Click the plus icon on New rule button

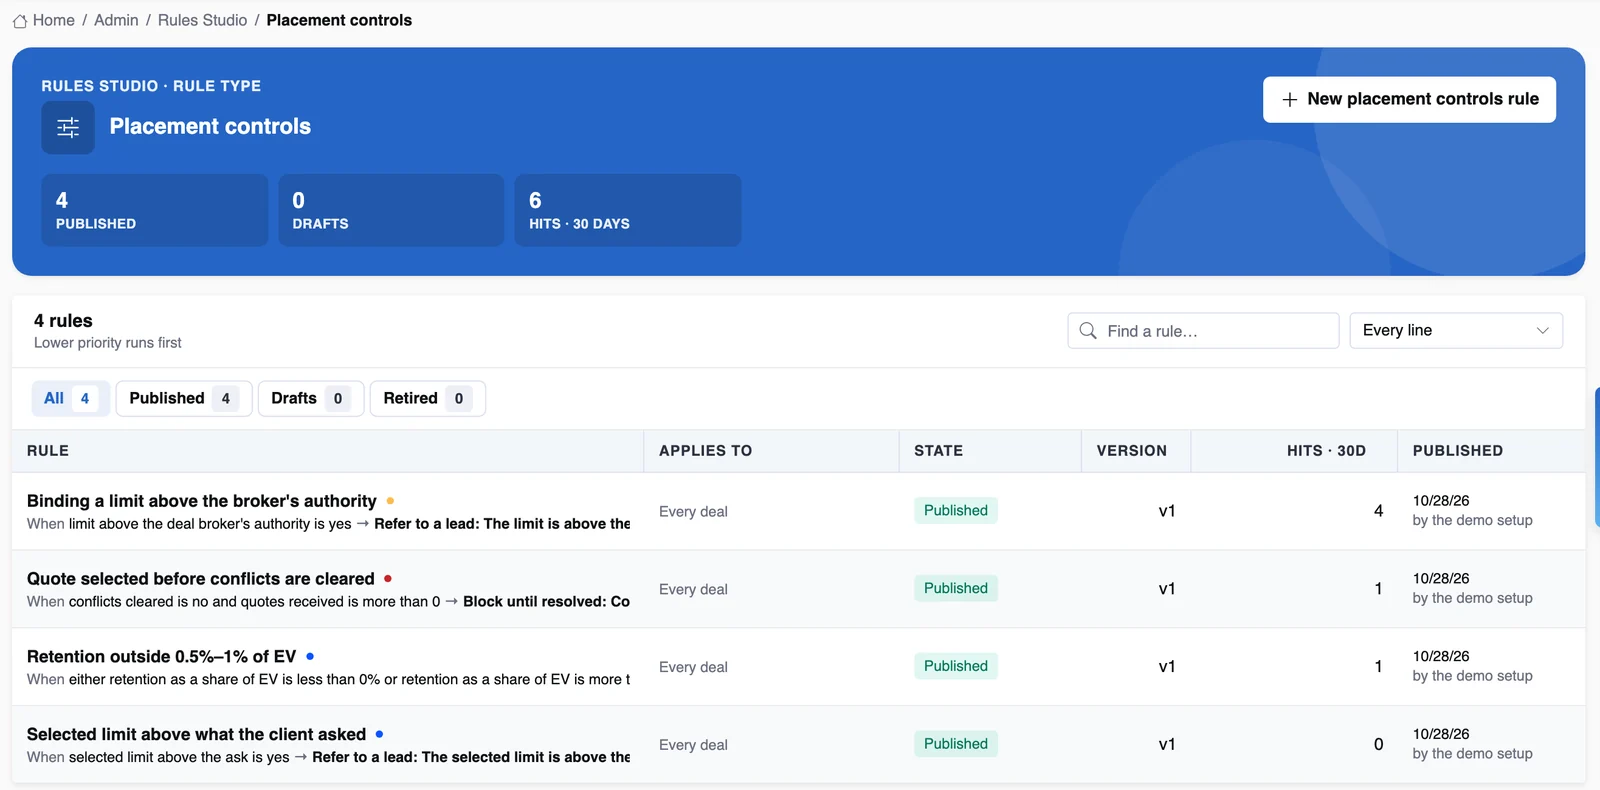tap(1290, 100)
